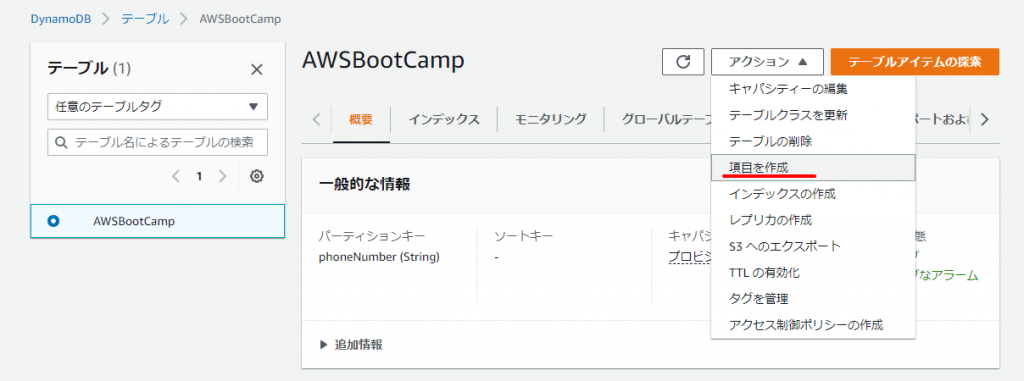Choose タグを管理 from menu
The height and width of the screenshot is (381, 1024).
pos(813,299)
